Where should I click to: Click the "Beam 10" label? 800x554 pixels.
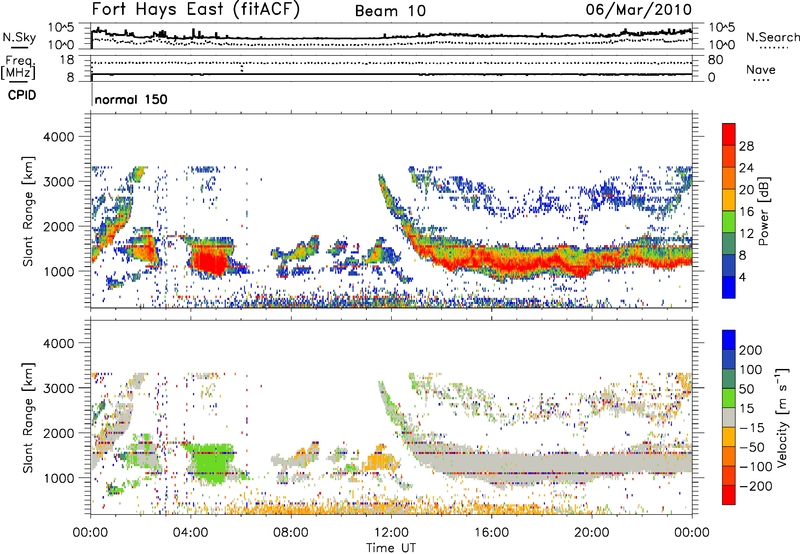pos(390,11)
